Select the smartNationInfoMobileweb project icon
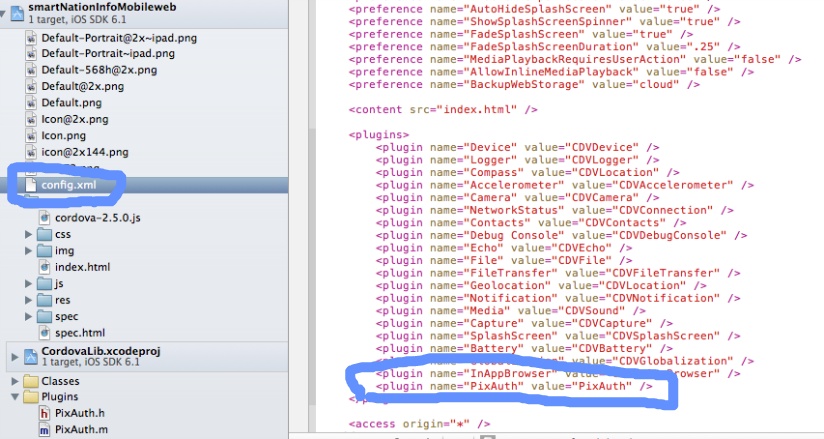This screenshot has width=824, height=439. pyautogui.click(x=17, y=13)
